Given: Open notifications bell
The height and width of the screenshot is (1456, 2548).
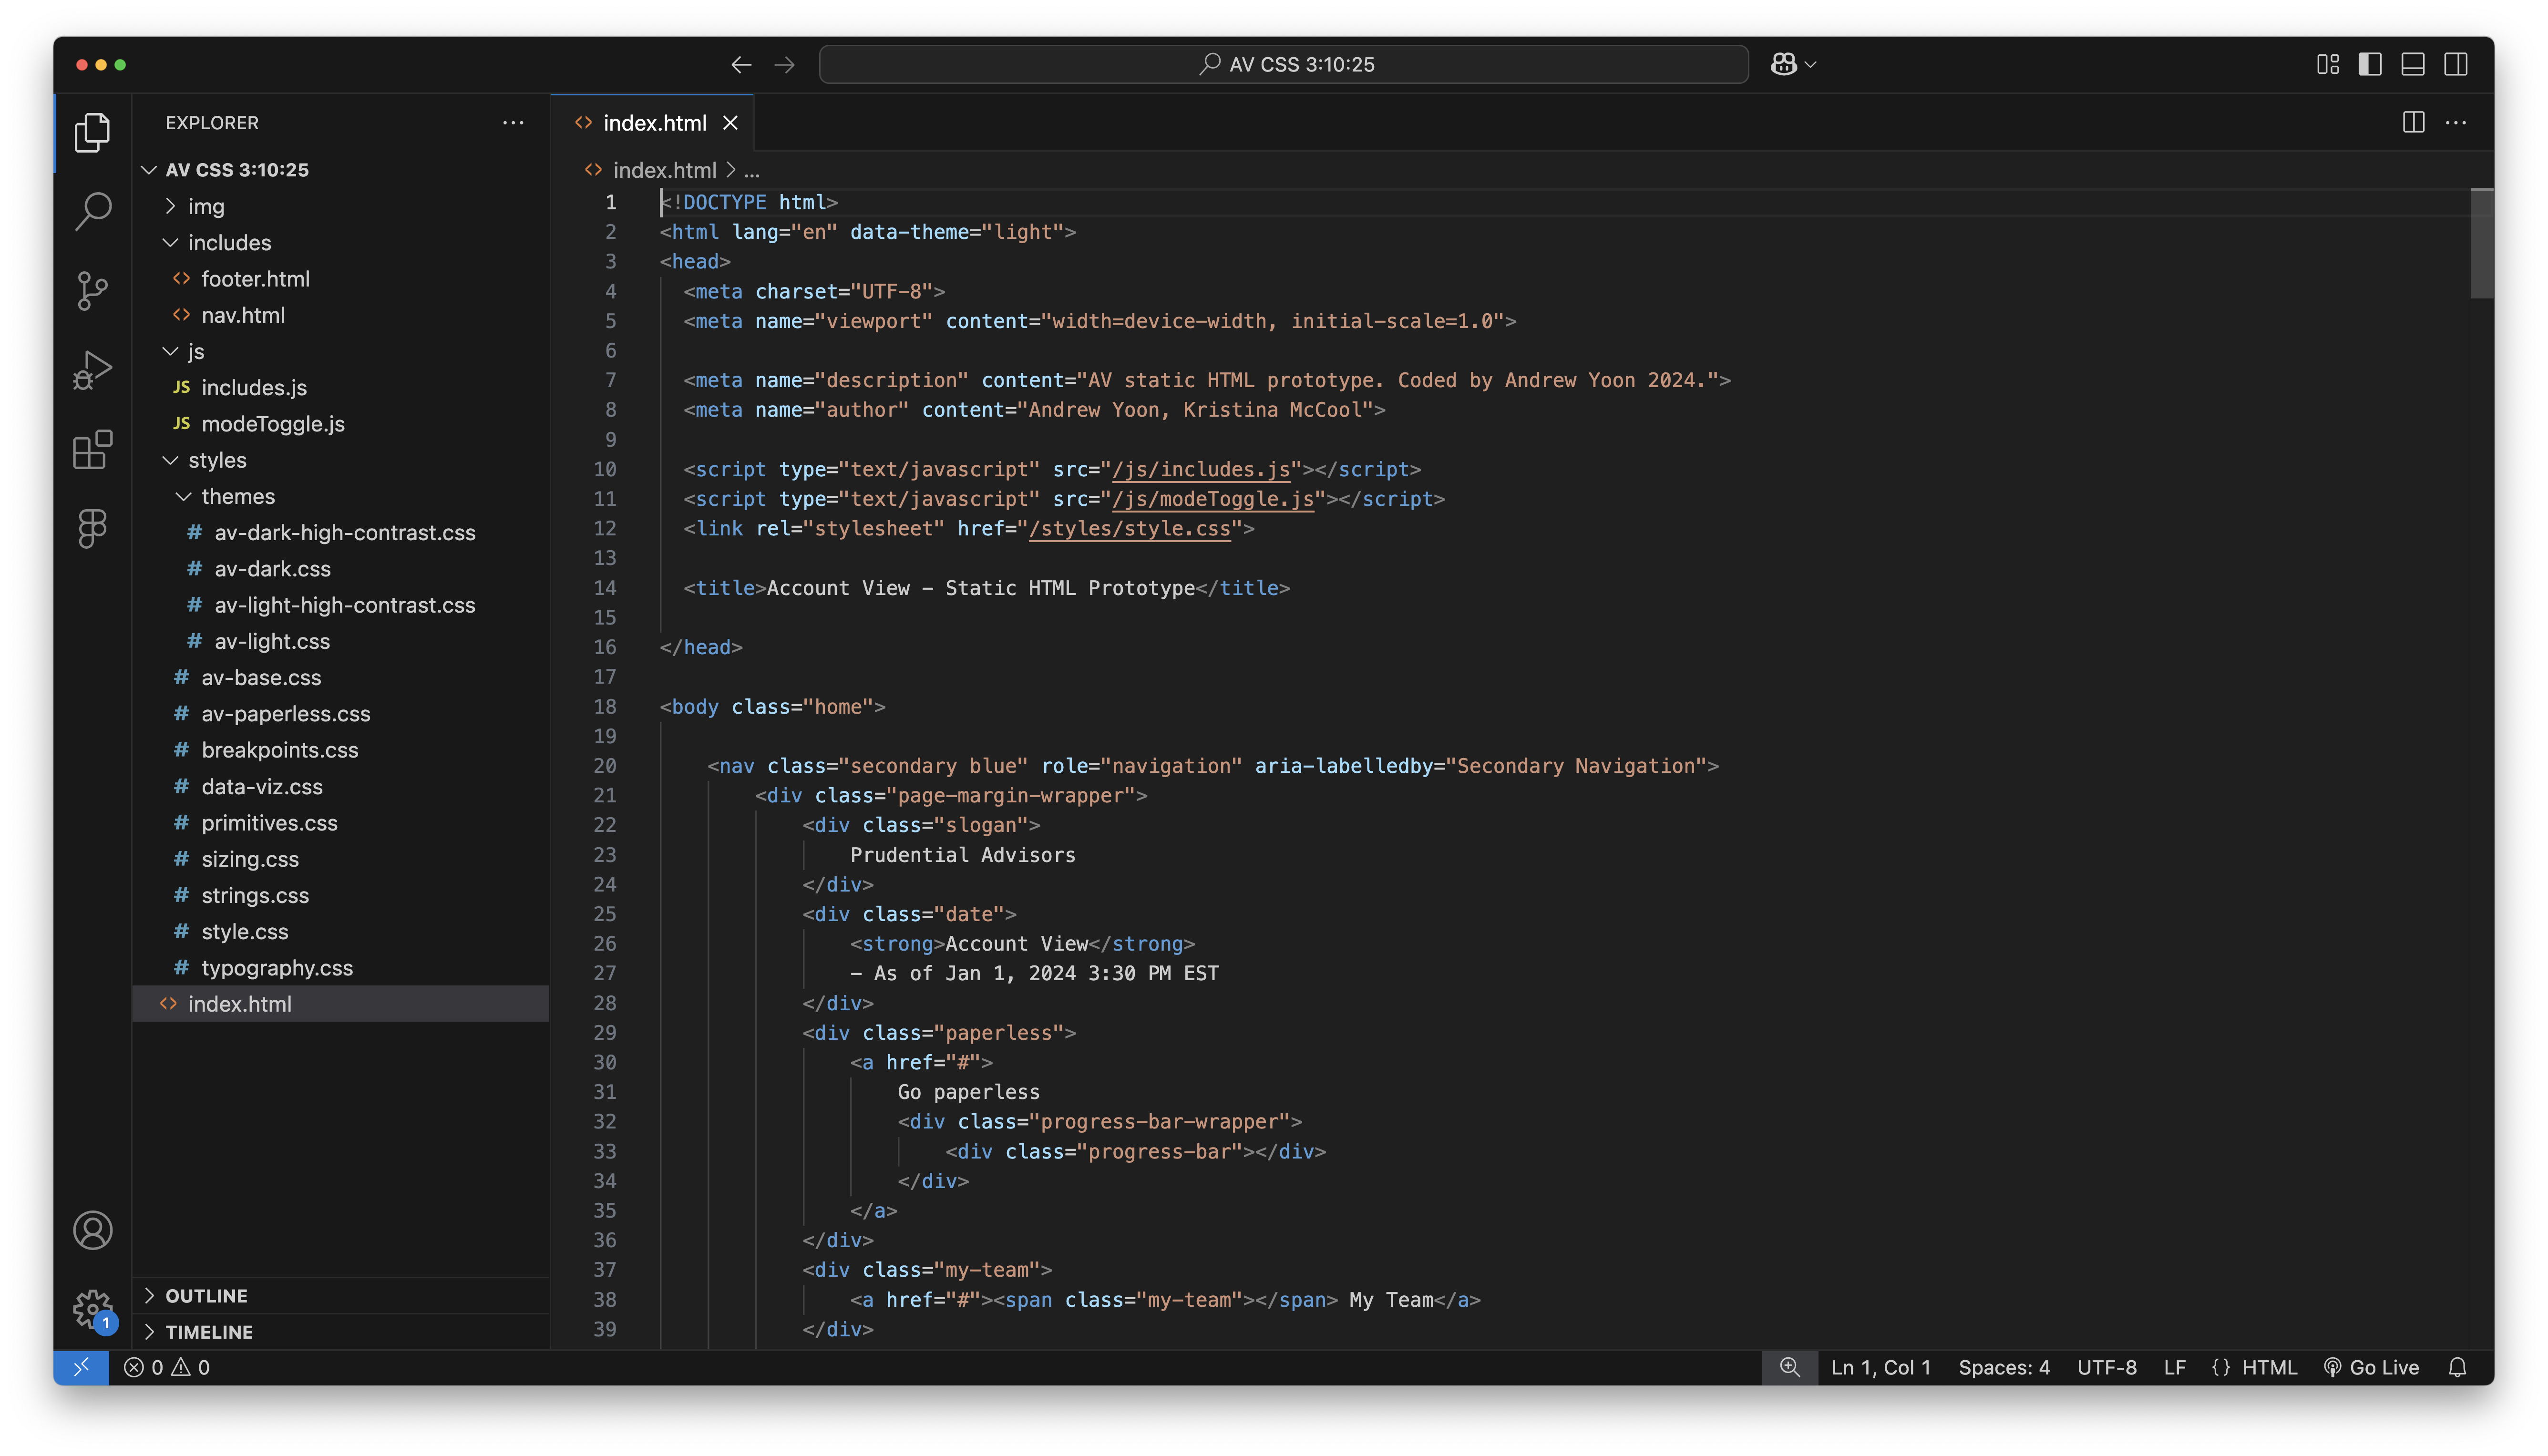Looking at the screenshot, I should [x=2457, y=1367].
